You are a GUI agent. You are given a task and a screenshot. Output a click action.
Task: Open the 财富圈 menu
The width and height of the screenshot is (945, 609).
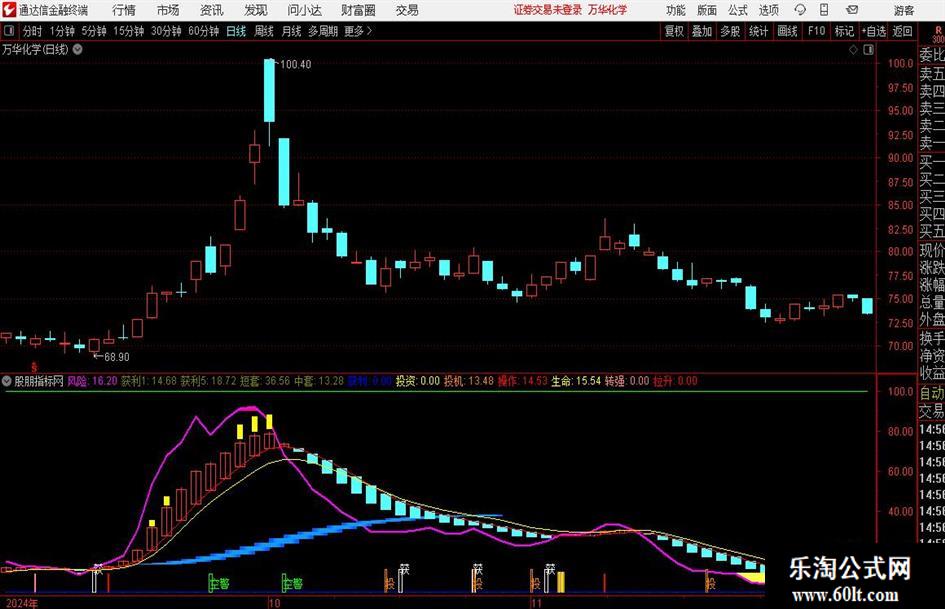pyautogui.click(x=358, y=10)
